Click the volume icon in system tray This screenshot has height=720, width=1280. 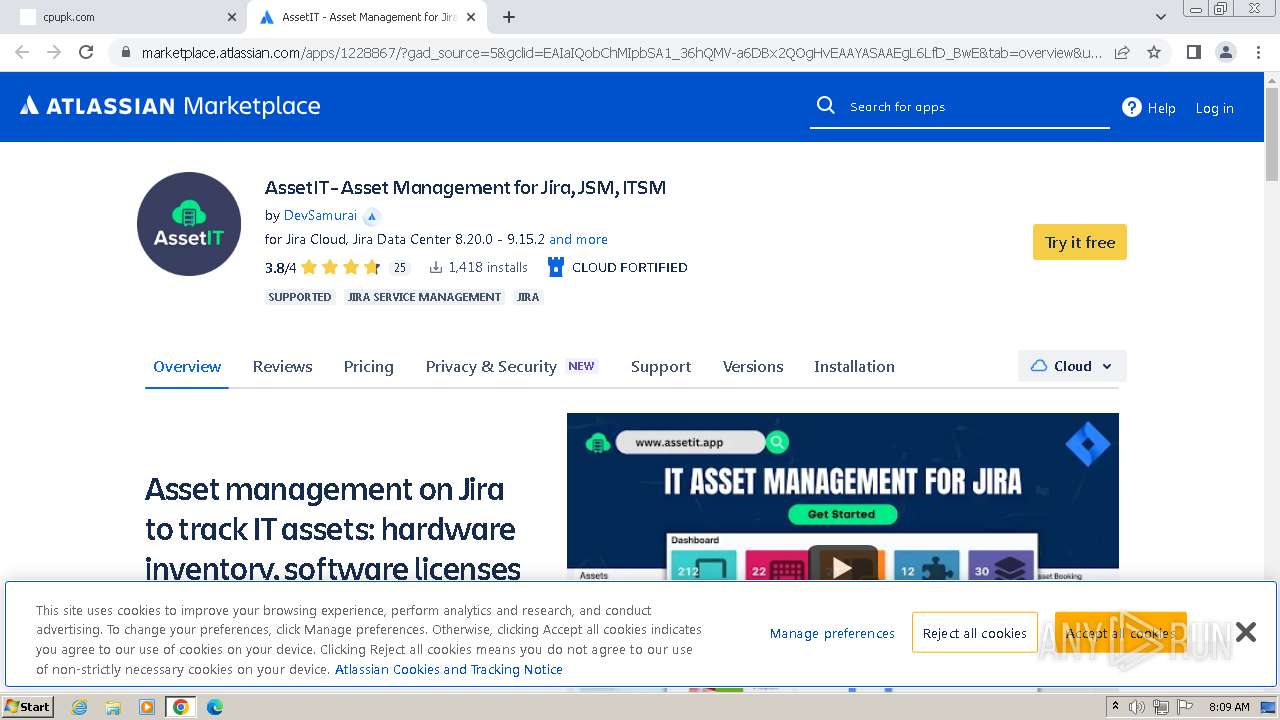coord(1137,707)
